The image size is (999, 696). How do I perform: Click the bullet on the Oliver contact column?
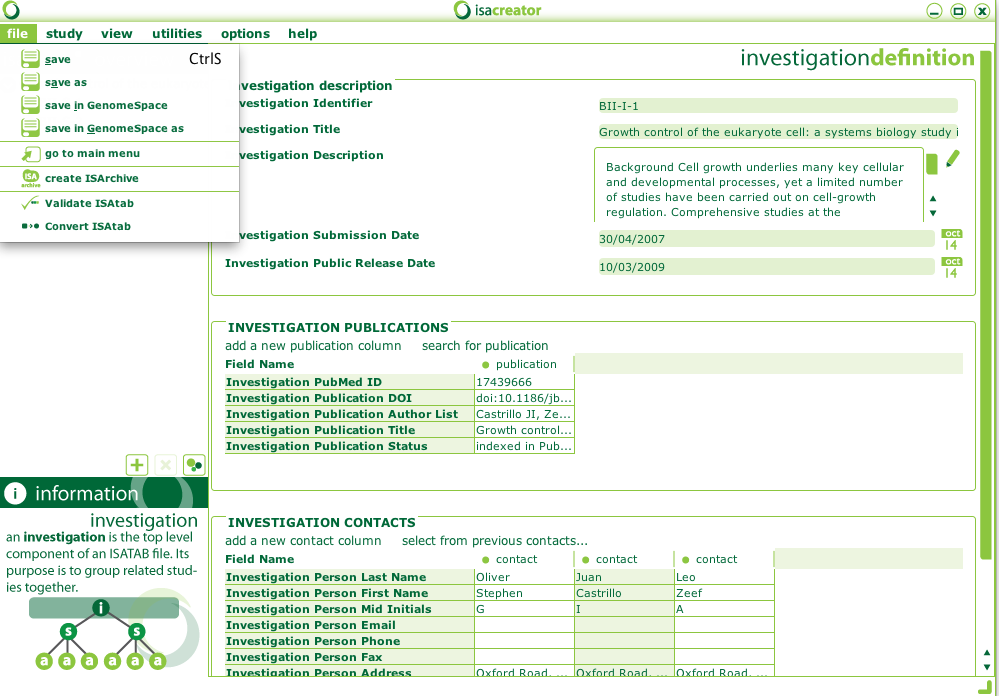coord(485,560)
